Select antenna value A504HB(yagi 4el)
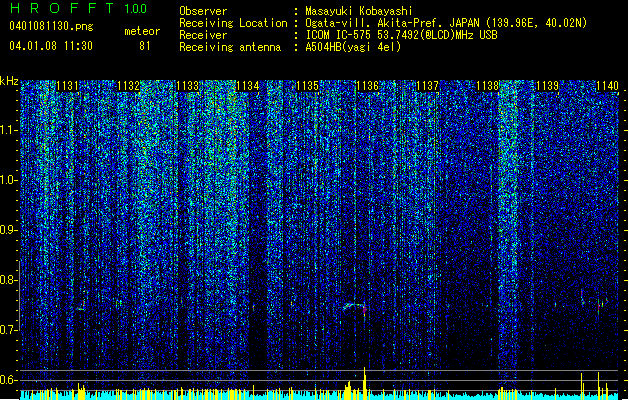The width and height of the screenshot is (629, 400). pyautogui.click(x=353, y=47)
